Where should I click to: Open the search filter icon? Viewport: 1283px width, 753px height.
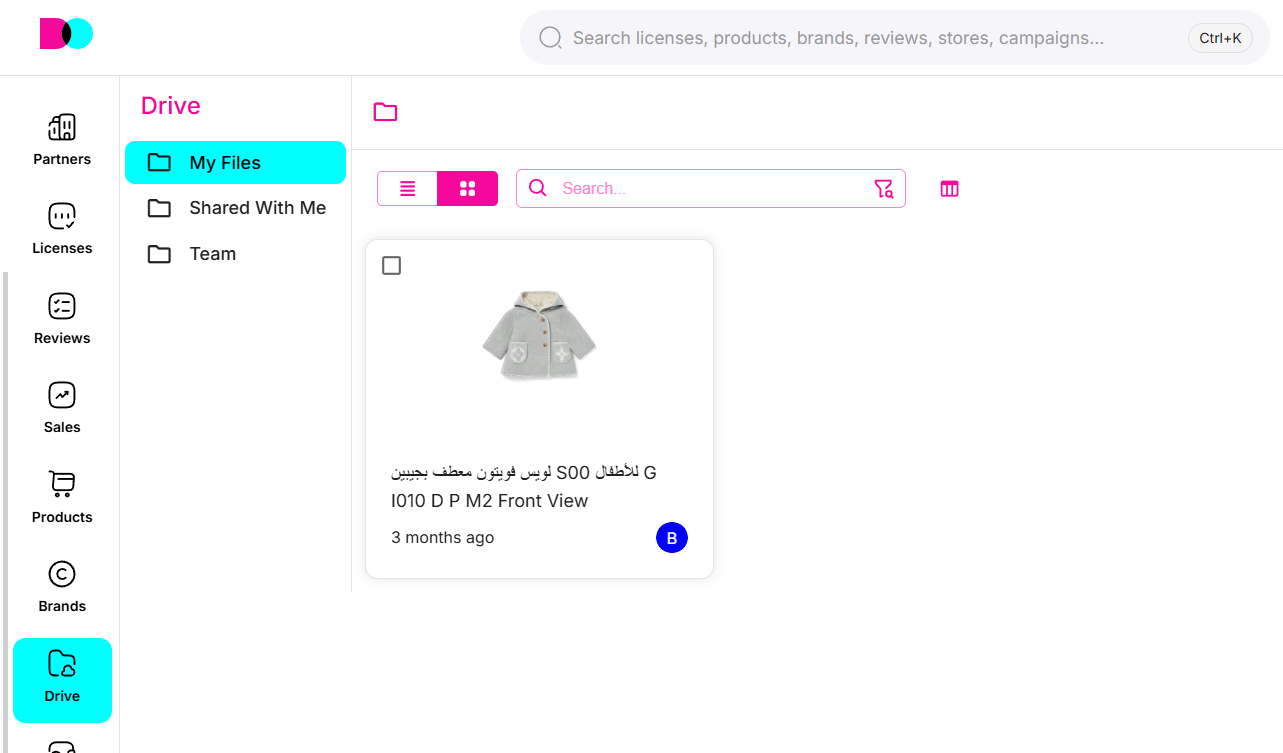(884, 188)
